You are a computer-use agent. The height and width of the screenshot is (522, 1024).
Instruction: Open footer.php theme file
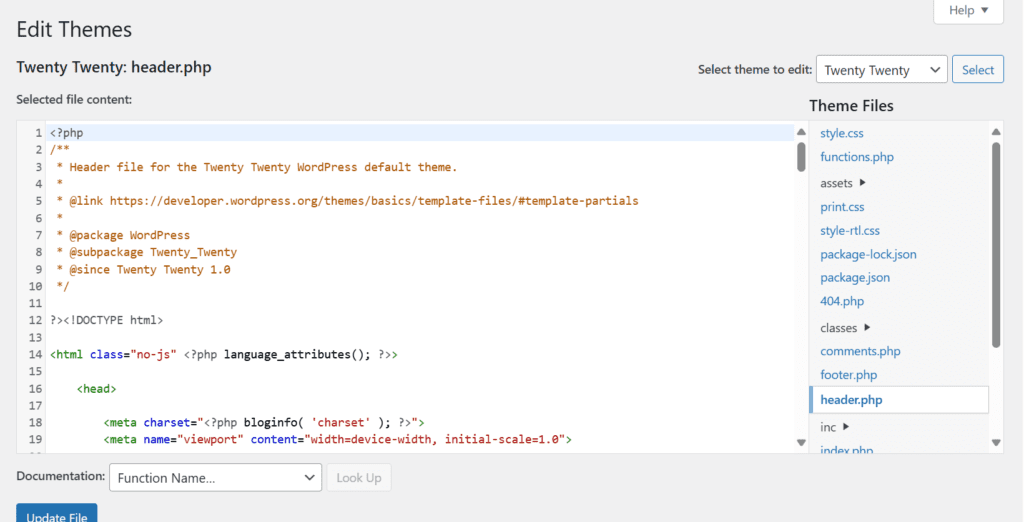(x=848, y=375)
